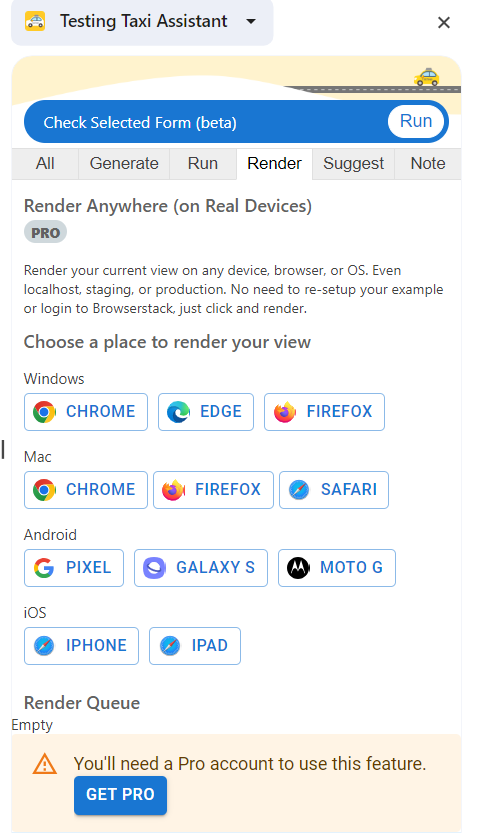Viewport: 482px width, 833px height.
Task: Click the taxi logo icon in header
Action: point(35,22)
